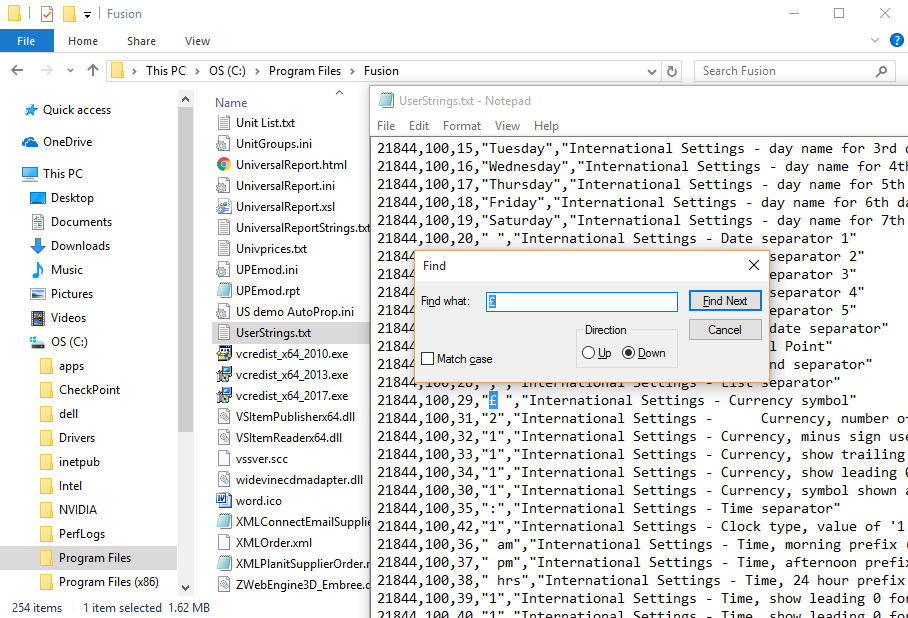This screenshot has height=618, width=908.
Task: Select the CheckPoint folder in tree
Action: coord(89,390)
